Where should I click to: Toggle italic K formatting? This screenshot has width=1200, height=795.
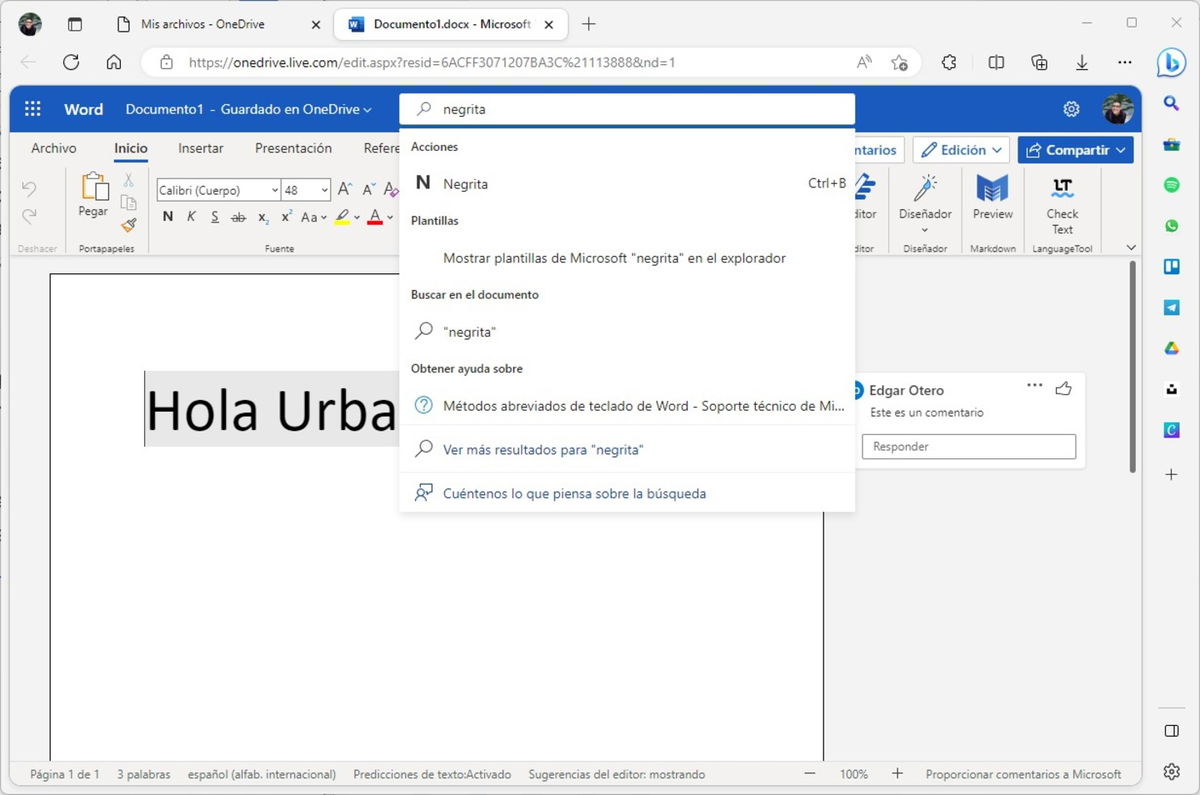tap(191, 217)
